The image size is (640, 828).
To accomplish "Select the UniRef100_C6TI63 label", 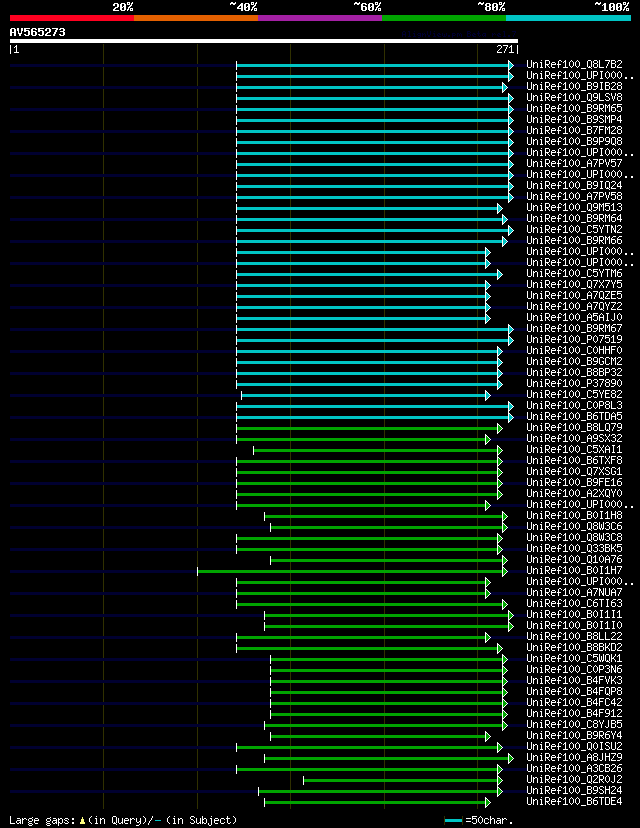I will [575, 604].
